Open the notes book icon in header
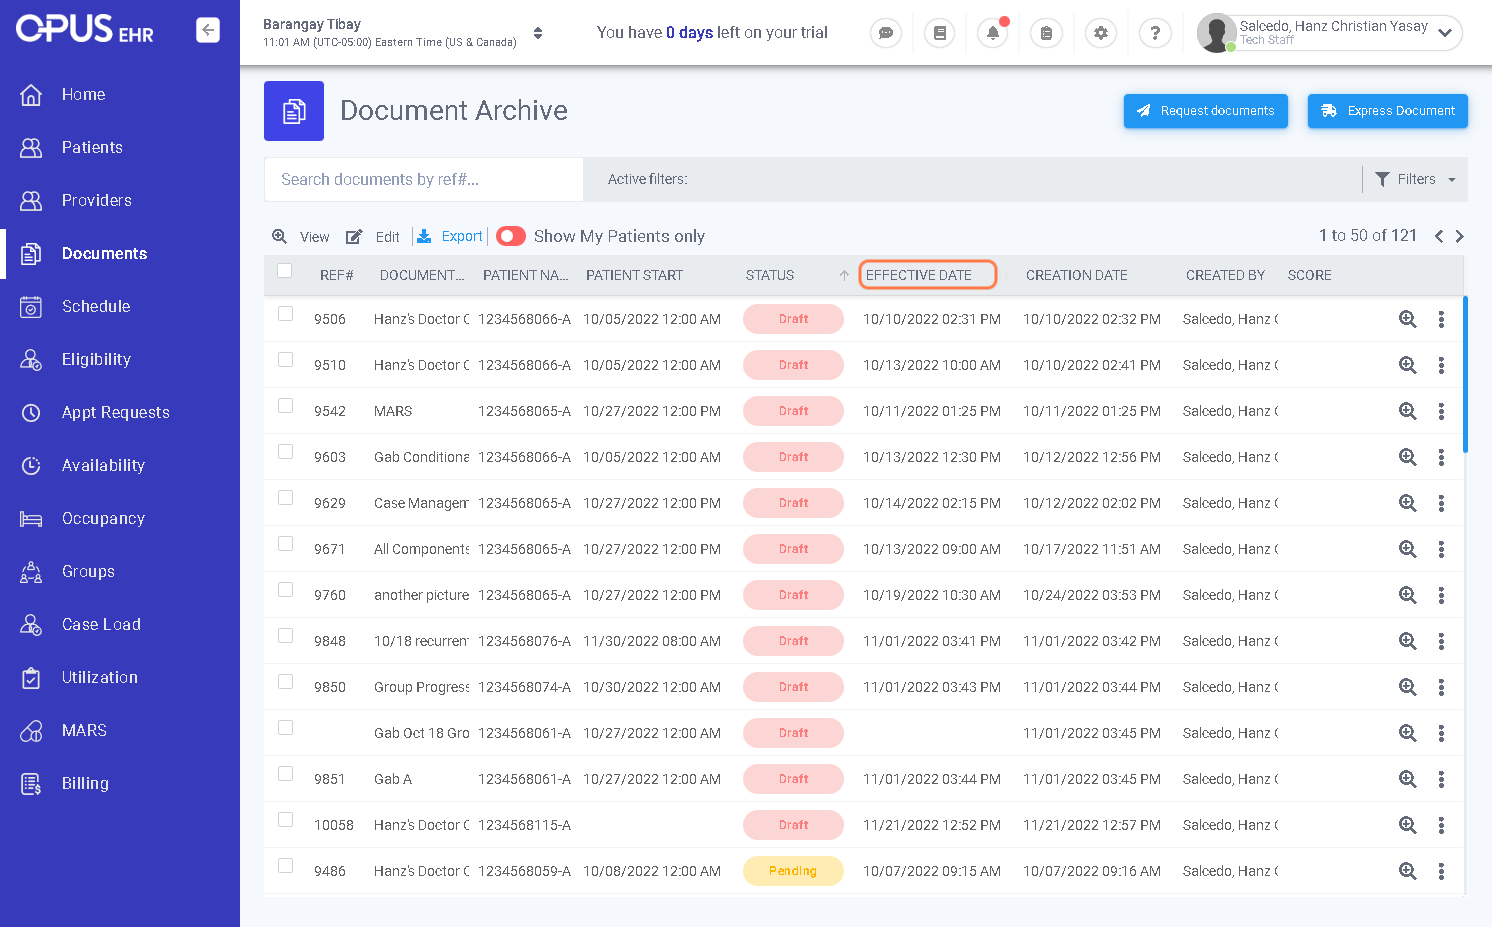Image resolution: width=1492 pixels, height=927 pixels. (939, 33)
